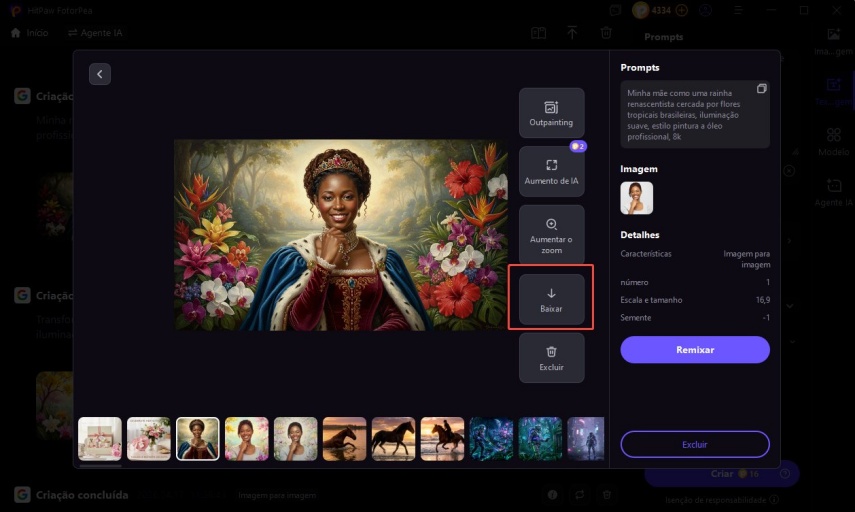Copy the prompt text using the copy icon

pos(761,89)
